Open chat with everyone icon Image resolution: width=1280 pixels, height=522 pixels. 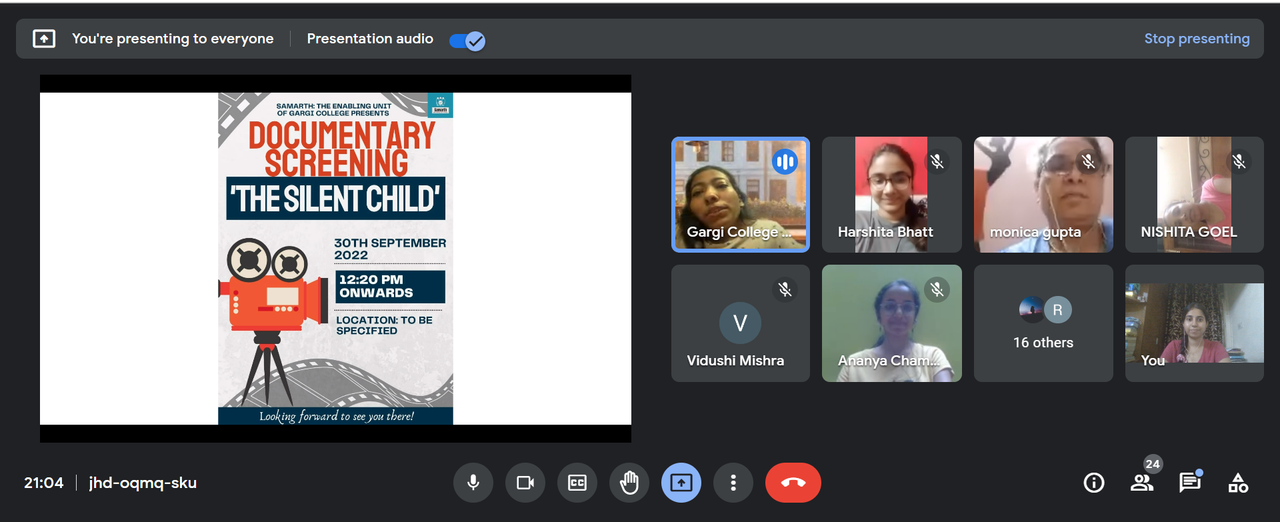pyautogui.click(x=1189, y=483)
